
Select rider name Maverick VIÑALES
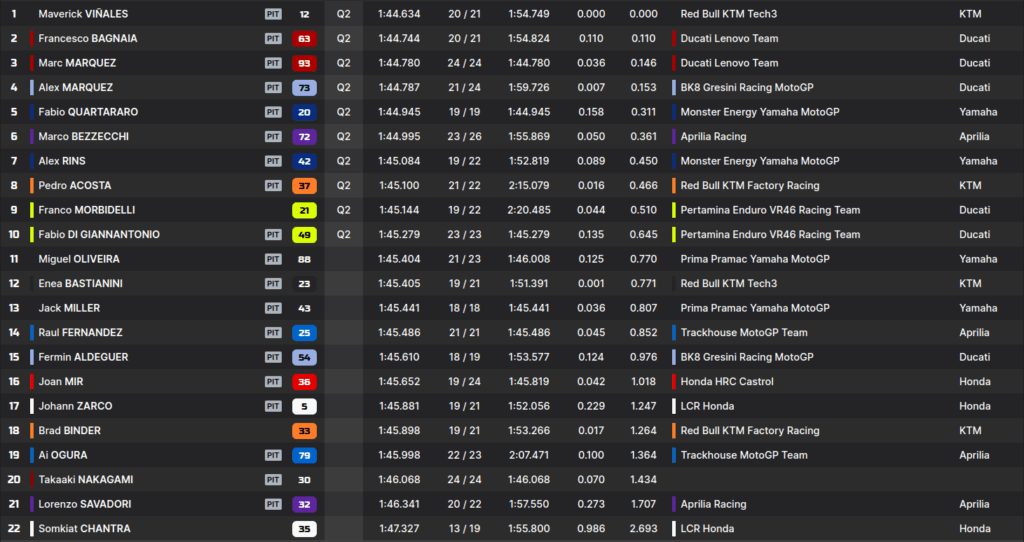point(83,14)
